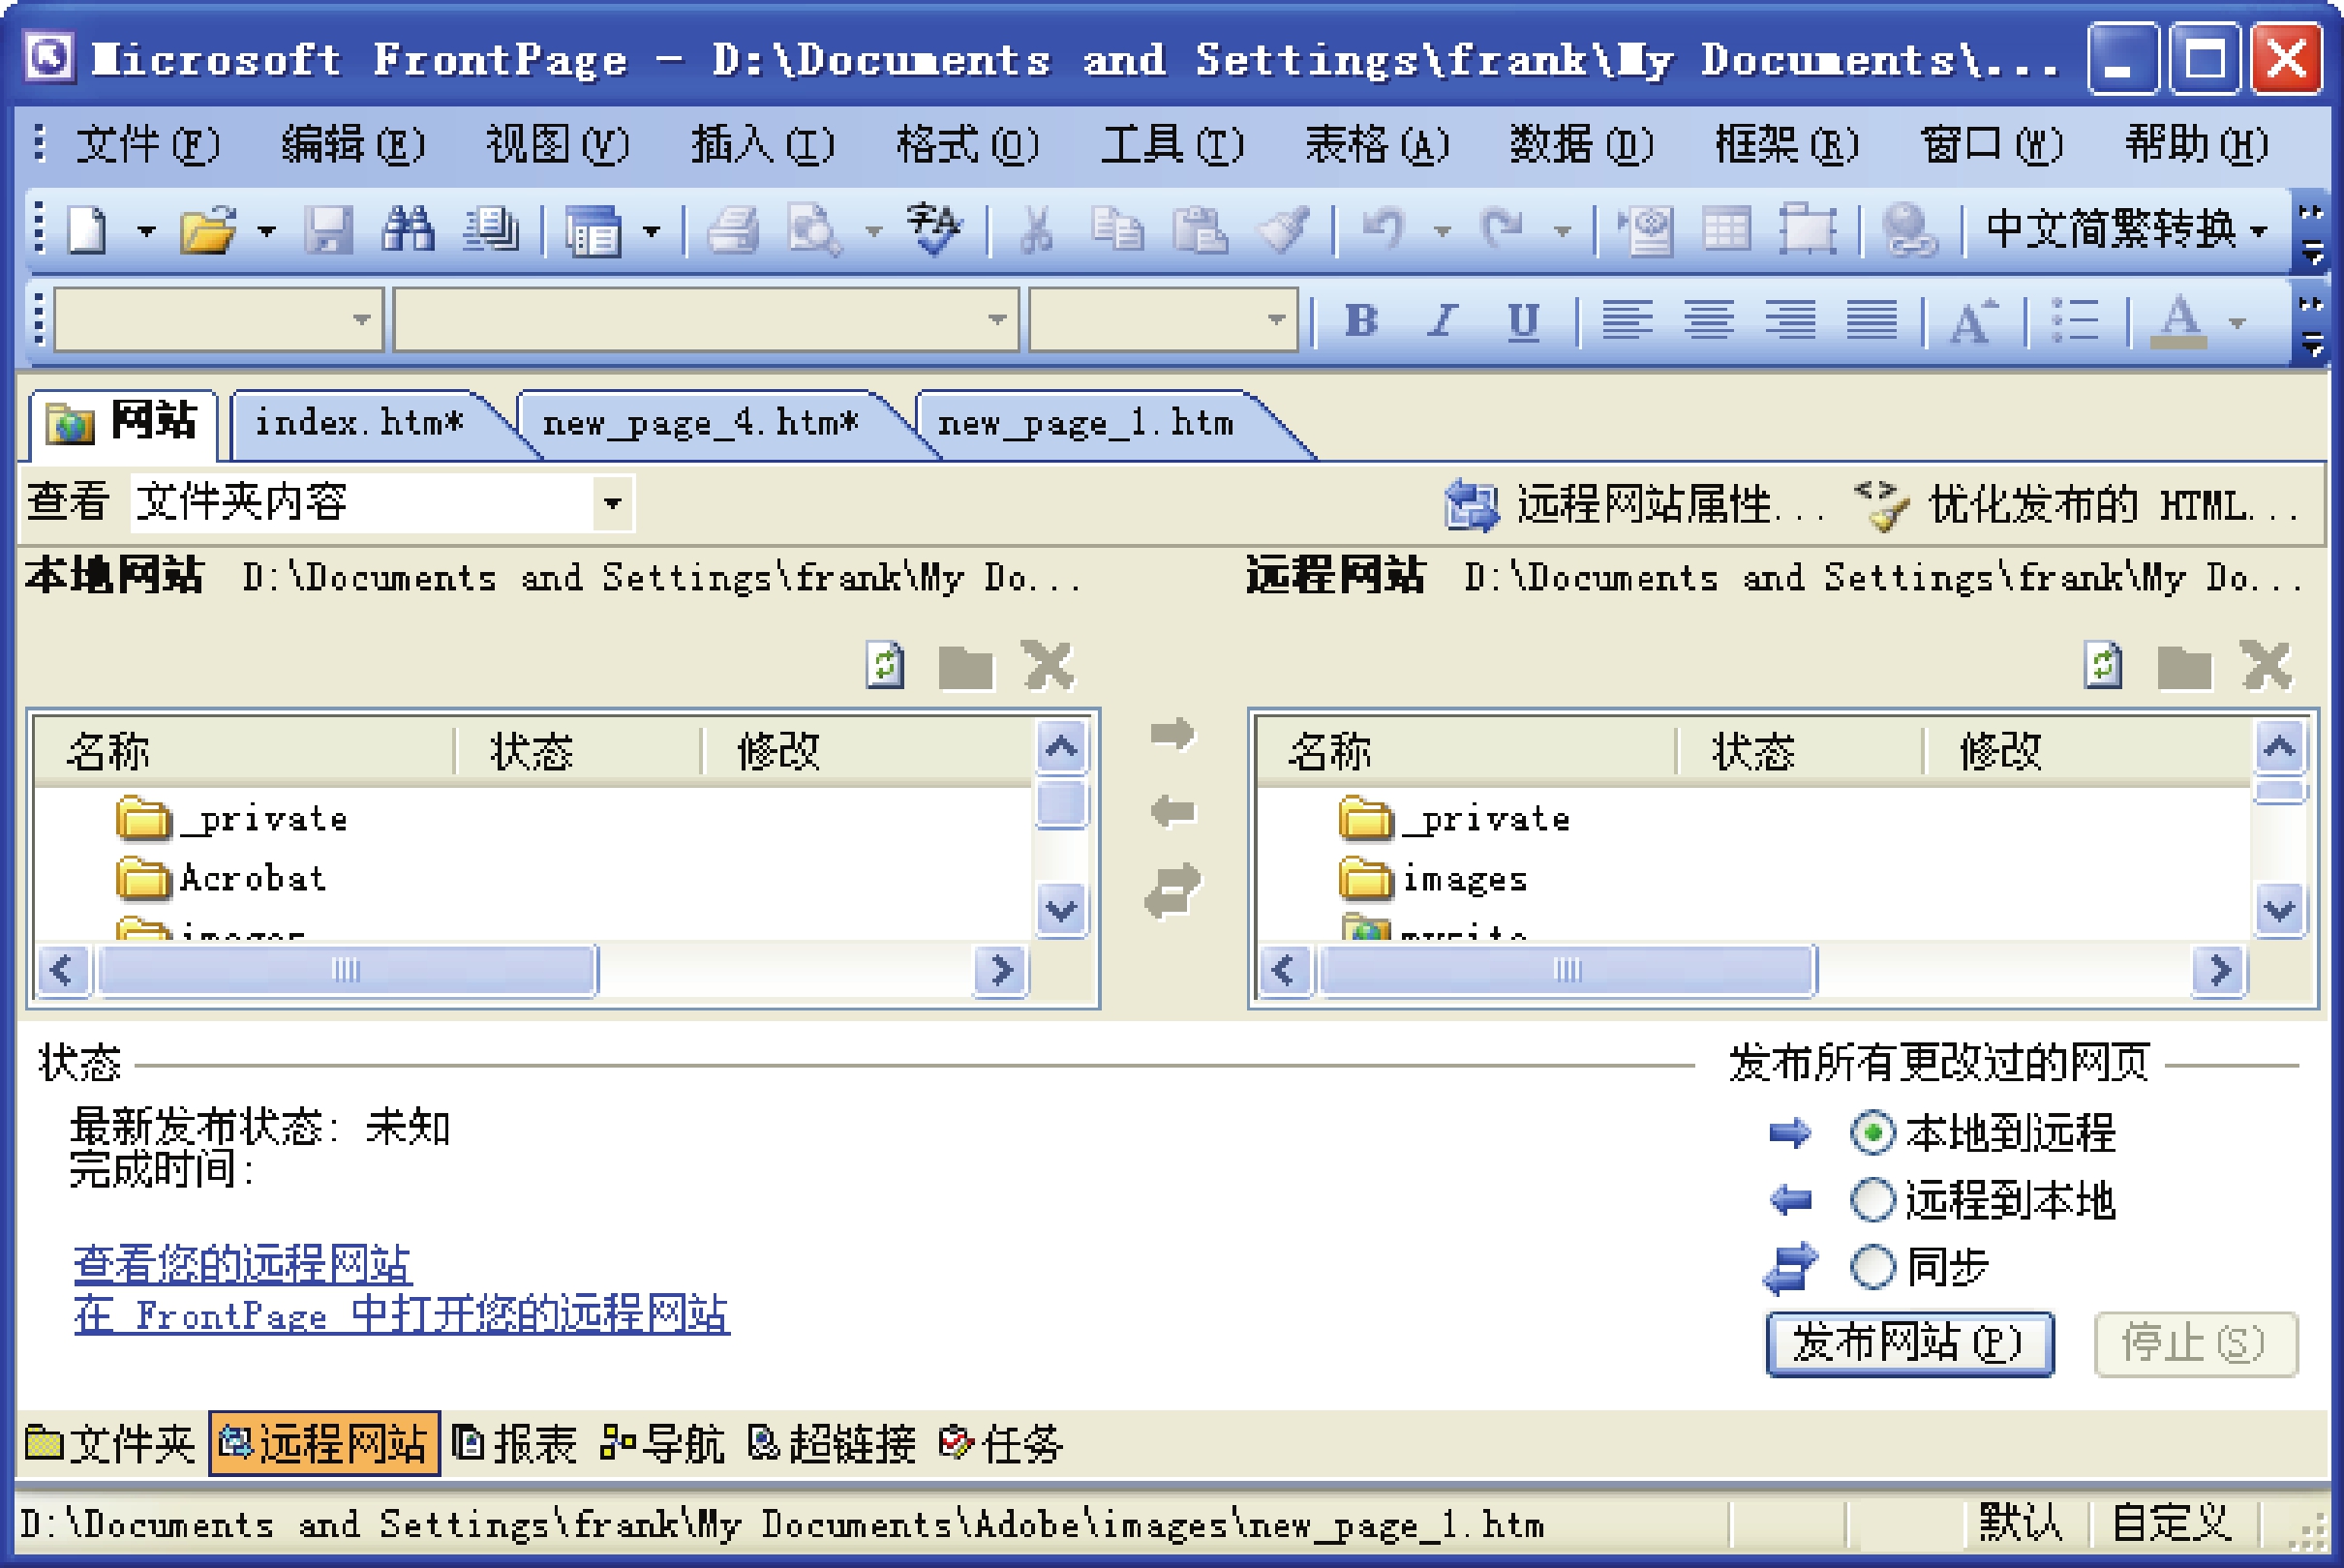Click left arrow to publish files to local
This screenshot has height=1568, width=2344.
pyautogui.click(x=1172, y=810)
